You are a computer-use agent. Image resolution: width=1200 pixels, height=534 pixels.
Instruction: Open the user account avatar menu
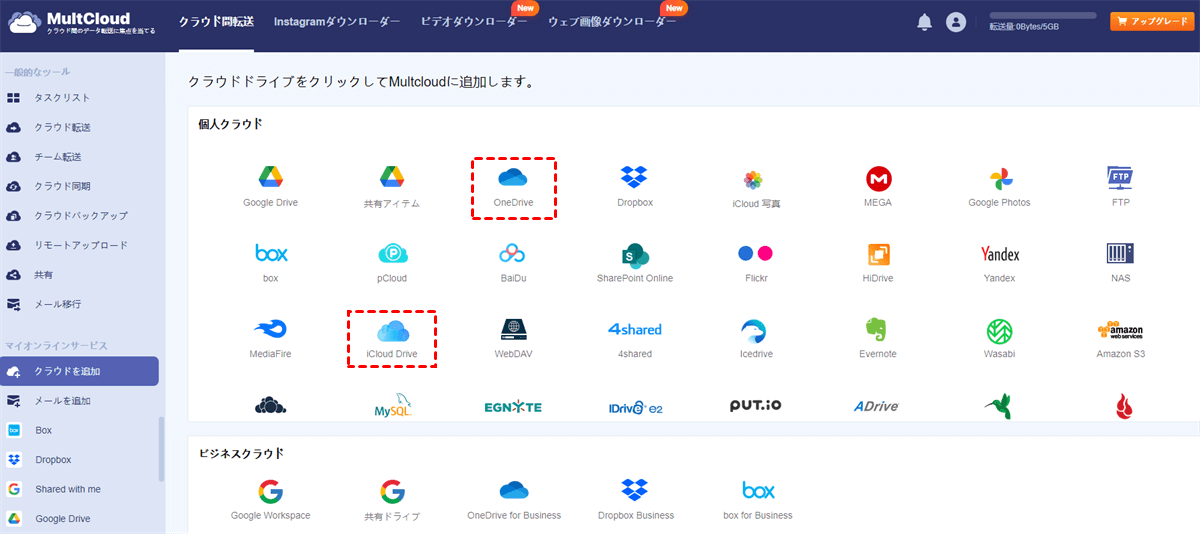coord(956,22)
